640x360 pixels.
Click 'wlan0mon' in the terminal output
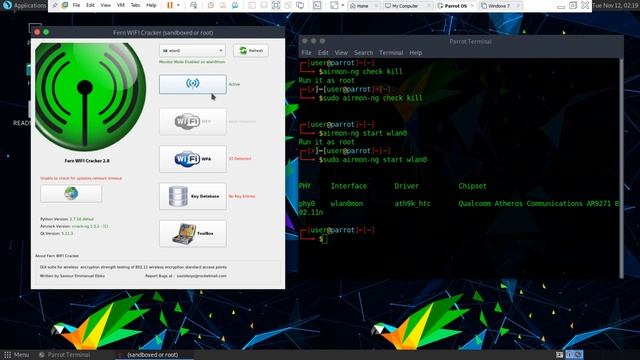(x=347, y=204)
